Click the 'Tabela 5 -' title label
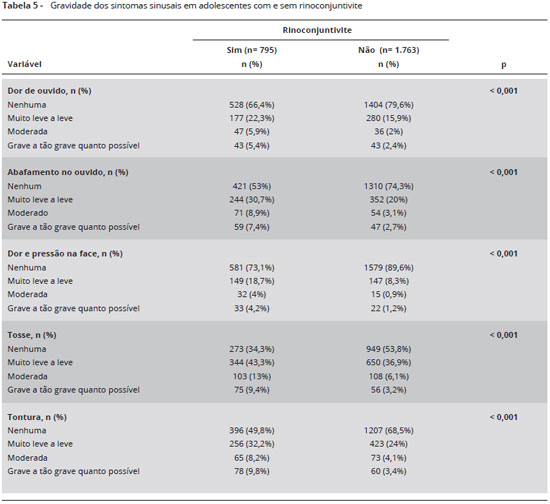Image resolution: width=550 pixels, height=504 pixels. pyautogui.click(x=22, y=6)
